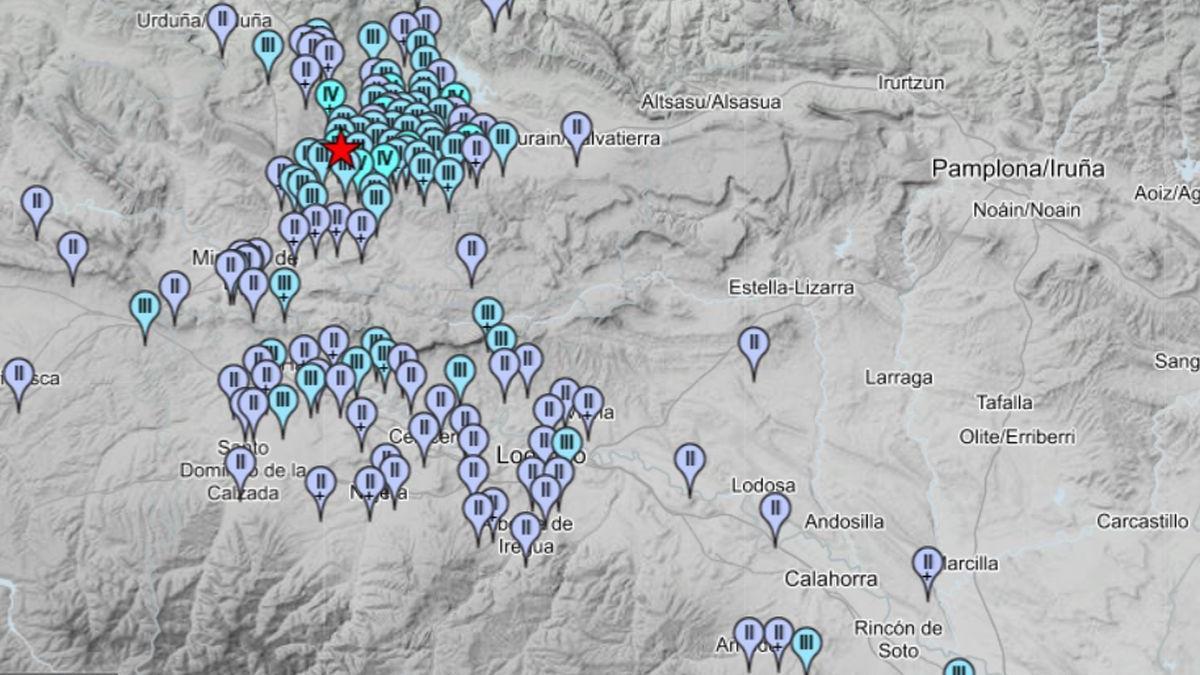The width and height of the screenshot is (1200, 675).
Task: Select the Altsasu/Alsasua town label
Action: click(711, 102)
